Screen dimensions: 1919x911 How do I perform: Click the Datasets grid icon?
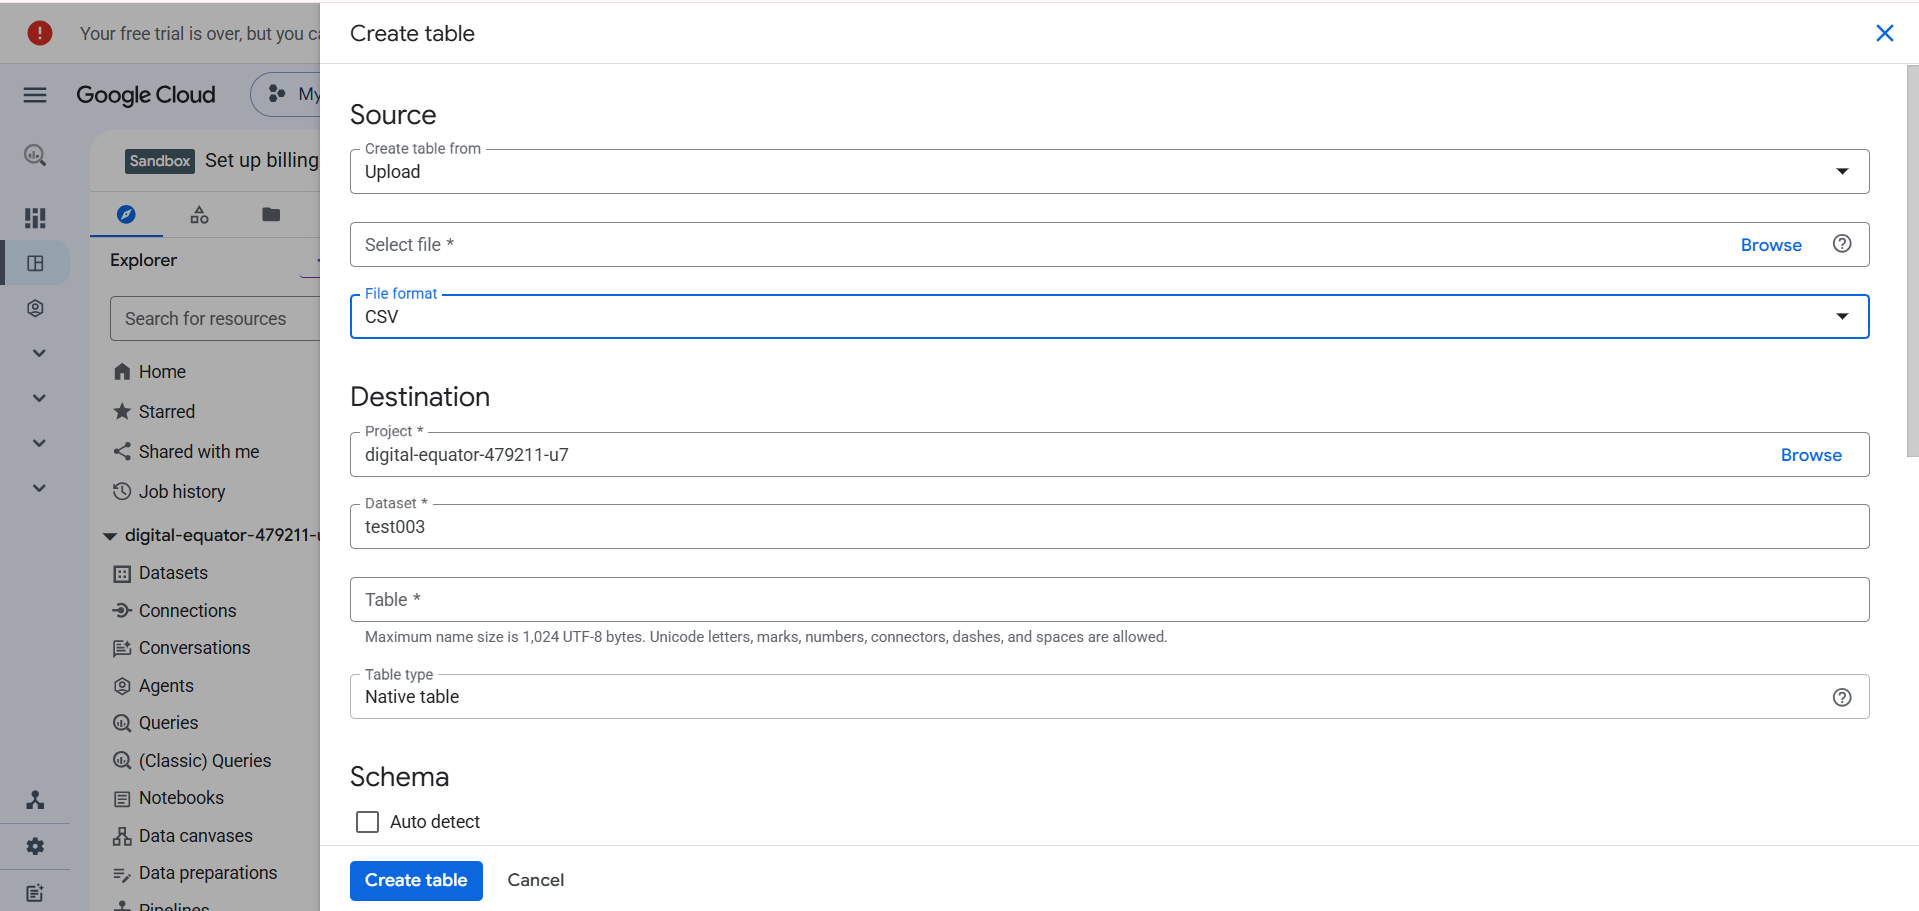point(122,573)
